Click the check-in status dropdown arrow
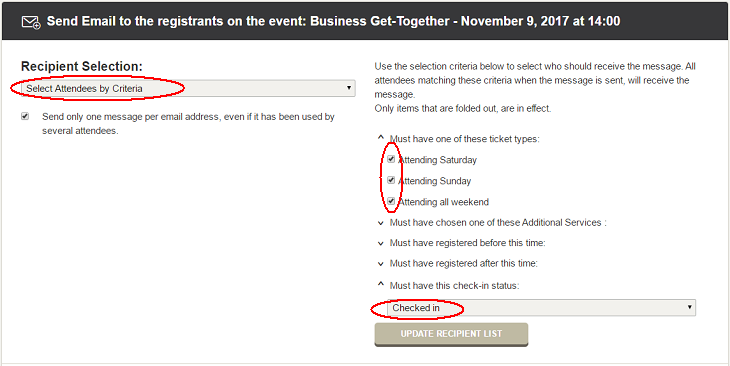This screenshot has height=366, width=730. [689, 307]
